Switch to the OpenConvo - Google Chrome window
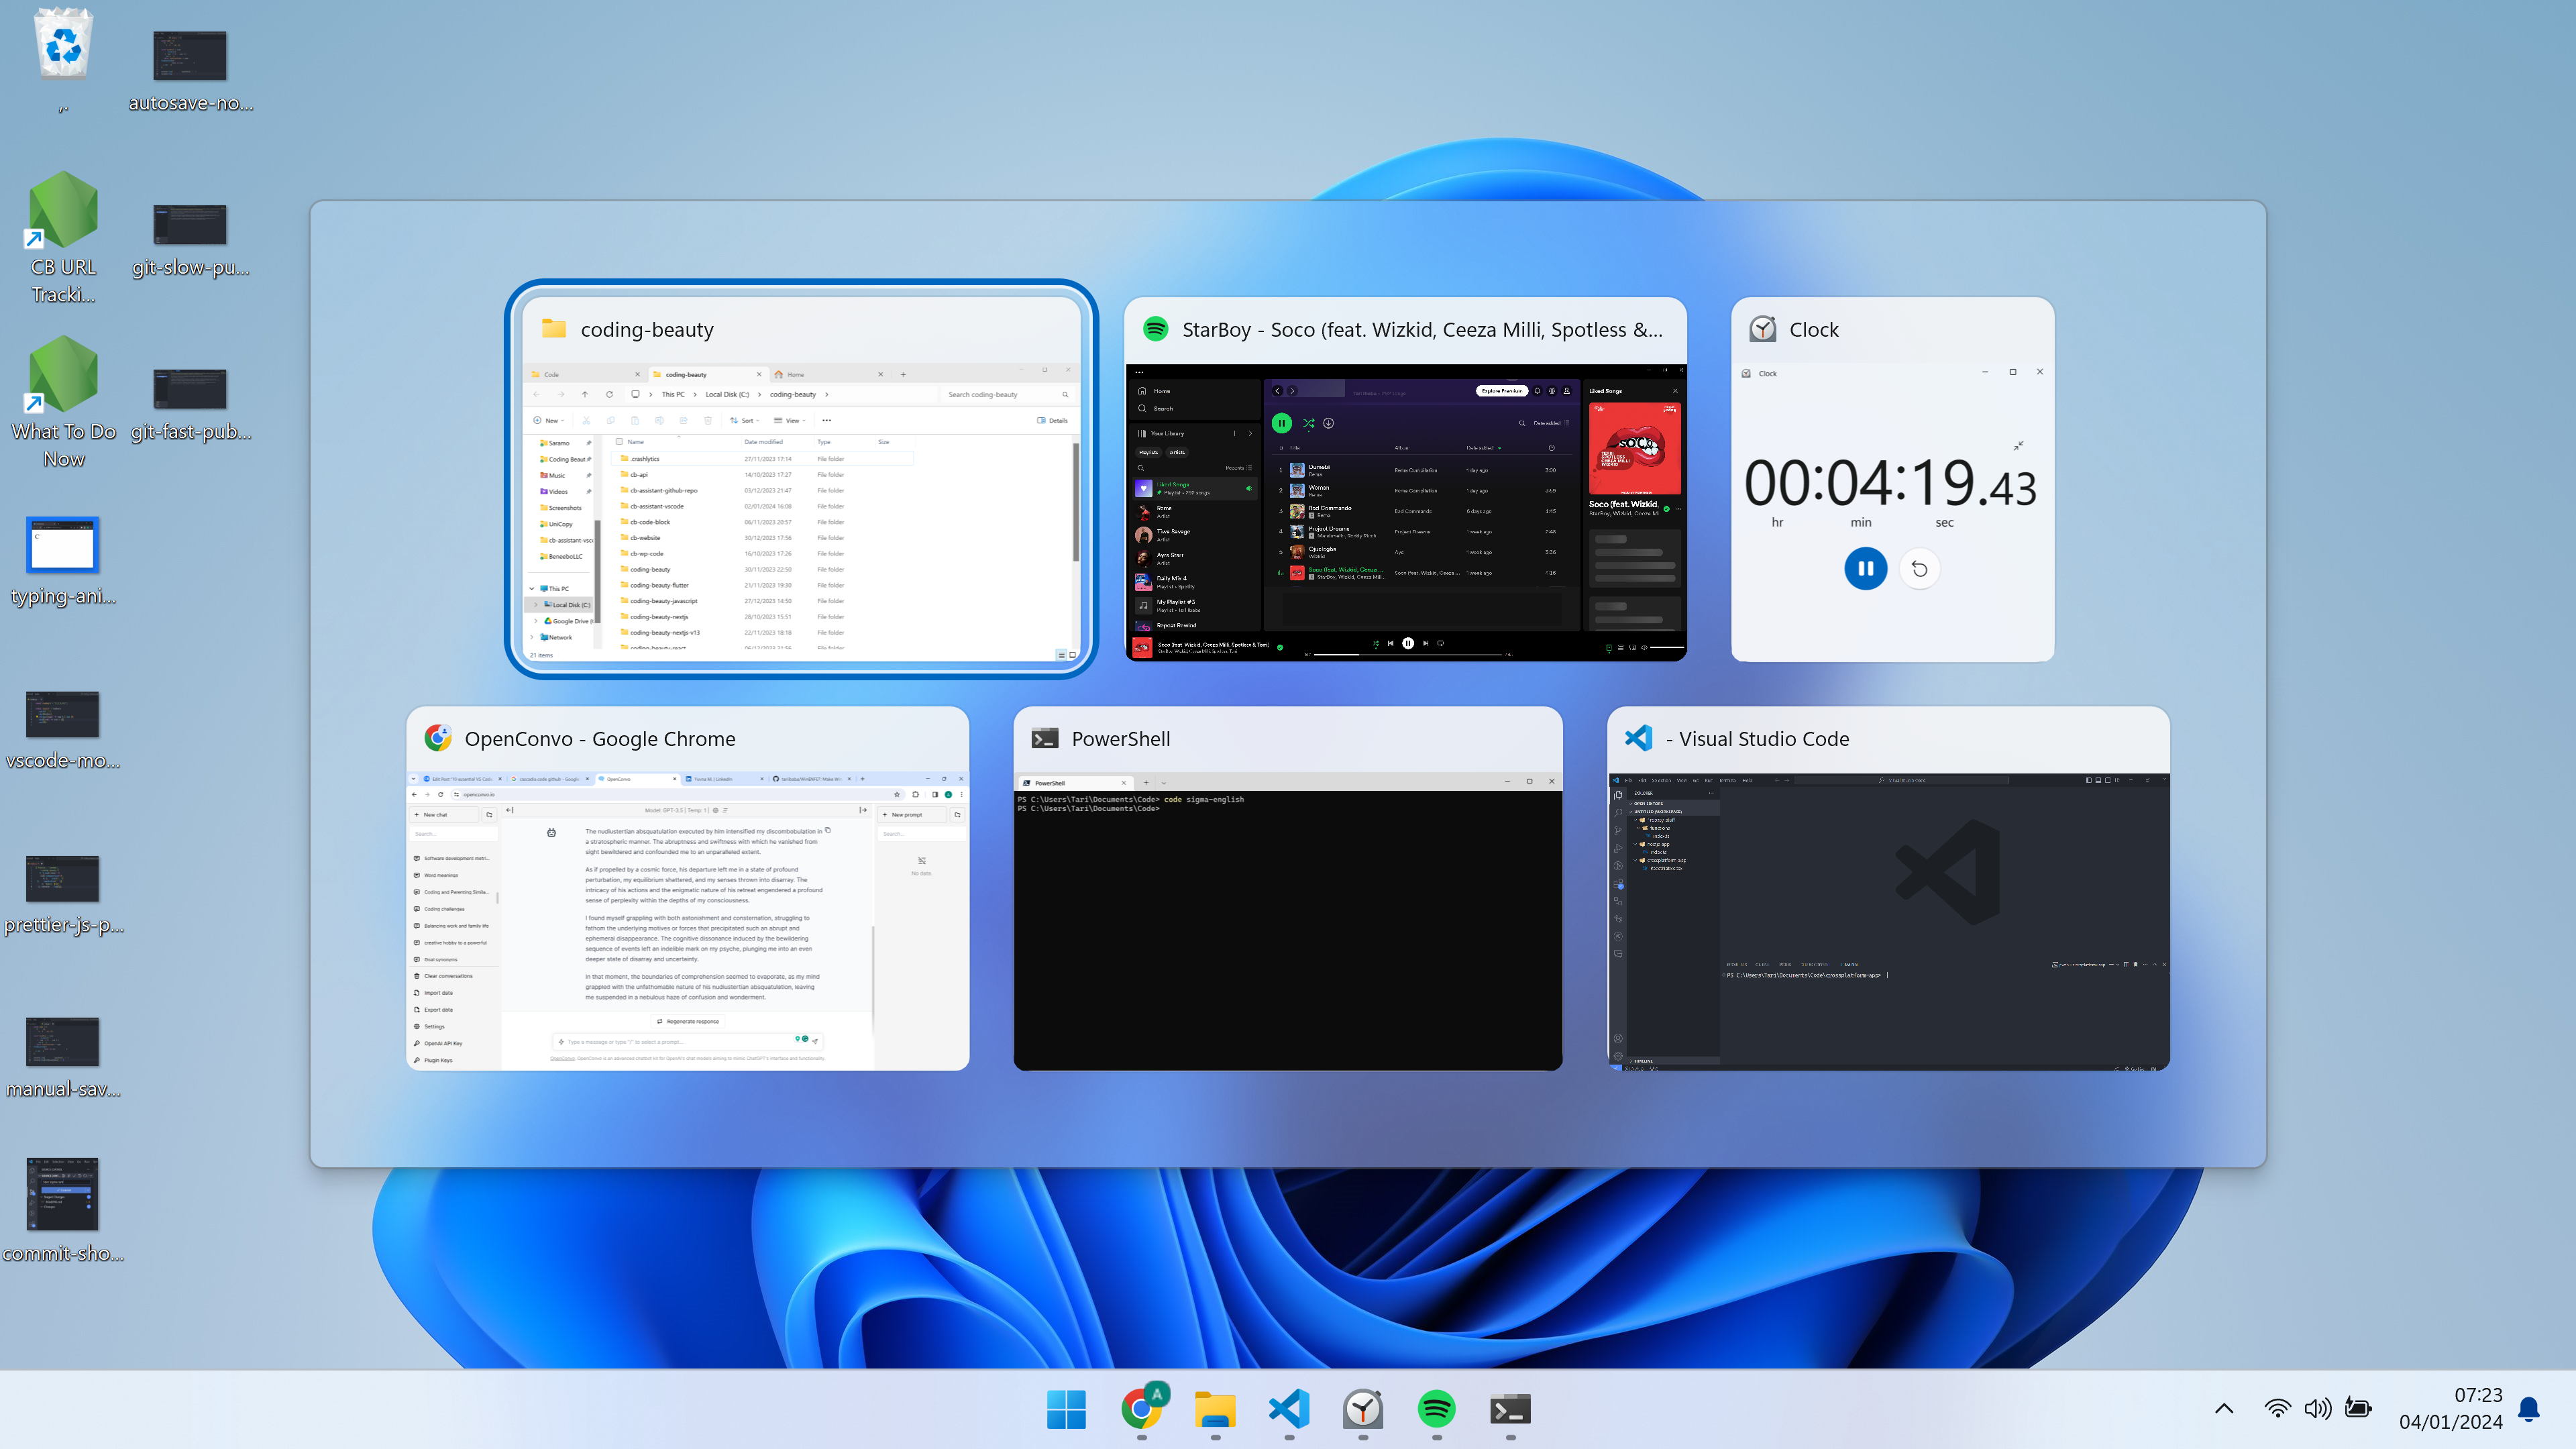2576x1449 pixels. (688, 889)
